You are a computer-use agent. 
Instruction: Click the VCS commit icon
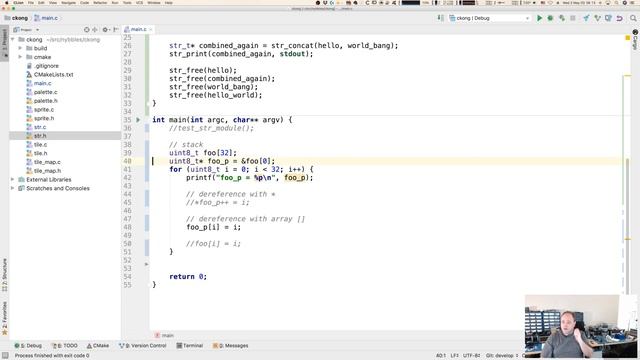coord(597,18)
